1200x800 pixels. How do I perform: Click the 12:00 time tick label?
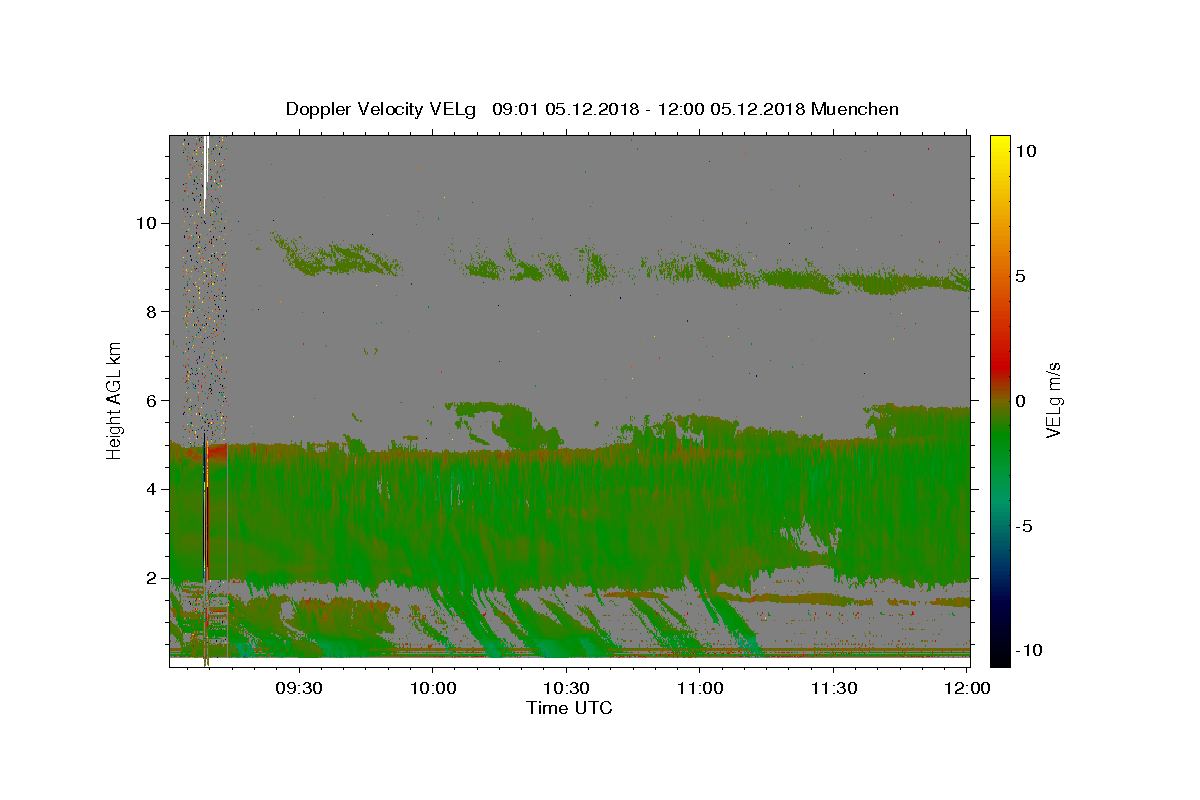[x=967, y=688]
